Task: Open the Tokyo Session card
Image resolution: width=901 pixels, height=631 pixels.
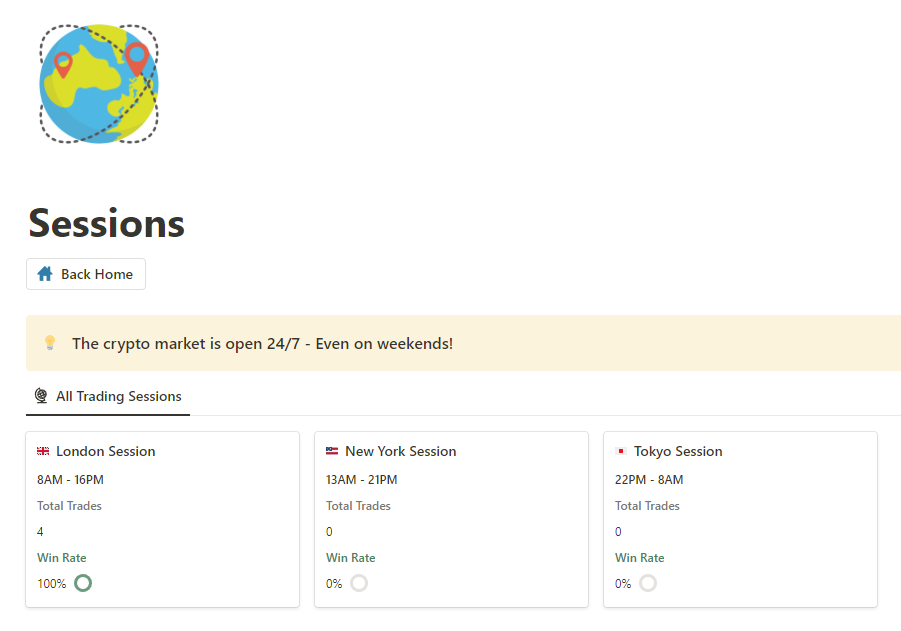Action: coord(740,518)
